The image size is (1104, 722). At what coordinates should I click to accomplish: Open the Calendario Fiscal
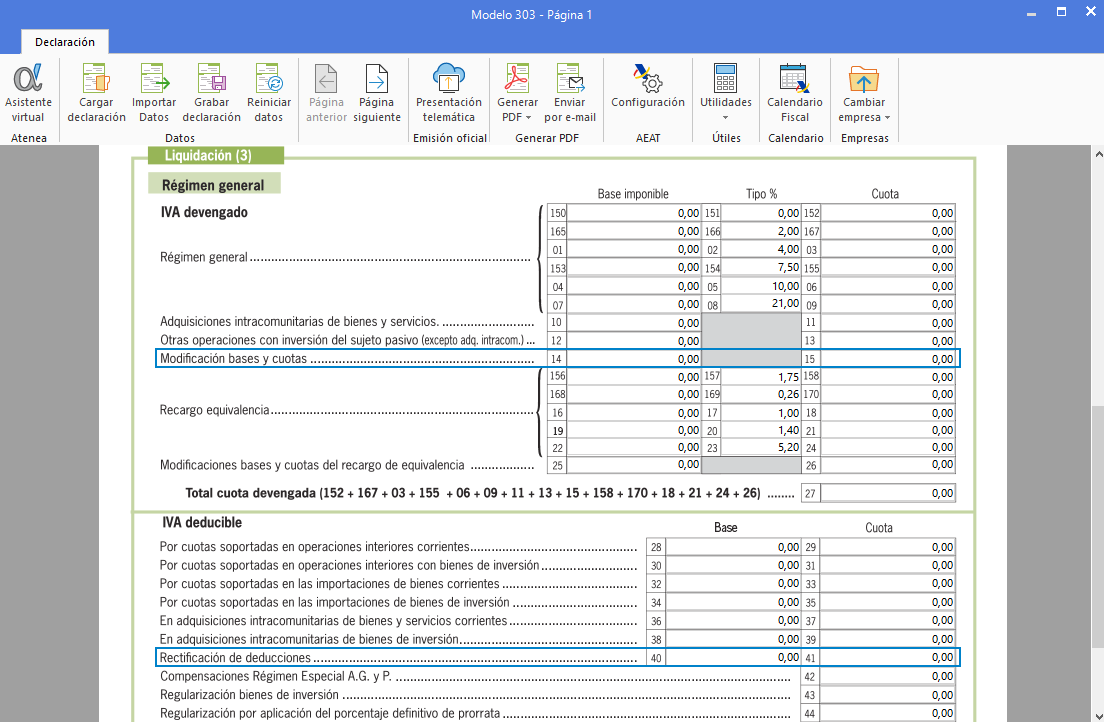point(794,94)
